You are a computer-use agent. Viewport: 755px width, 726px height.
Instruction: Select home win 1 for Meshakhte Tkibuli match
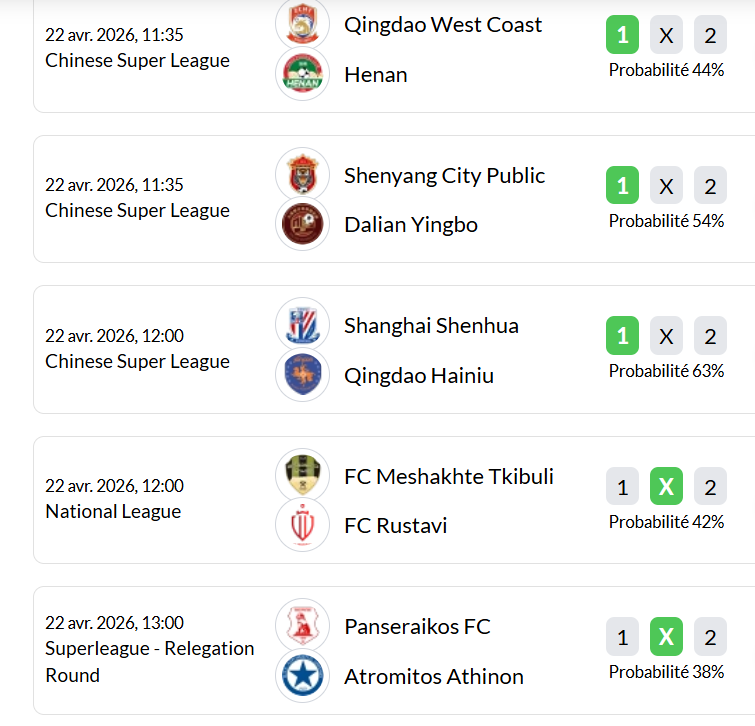coord(622,487)
